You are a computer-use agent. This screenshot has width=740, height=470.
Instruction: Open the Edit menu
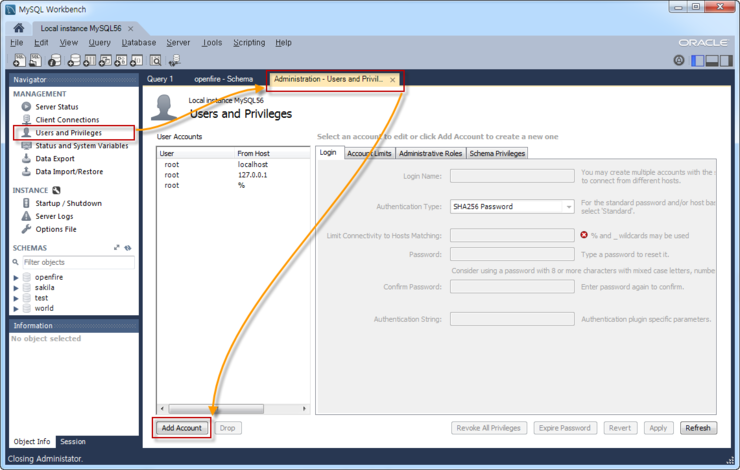(x=41, y=42)
